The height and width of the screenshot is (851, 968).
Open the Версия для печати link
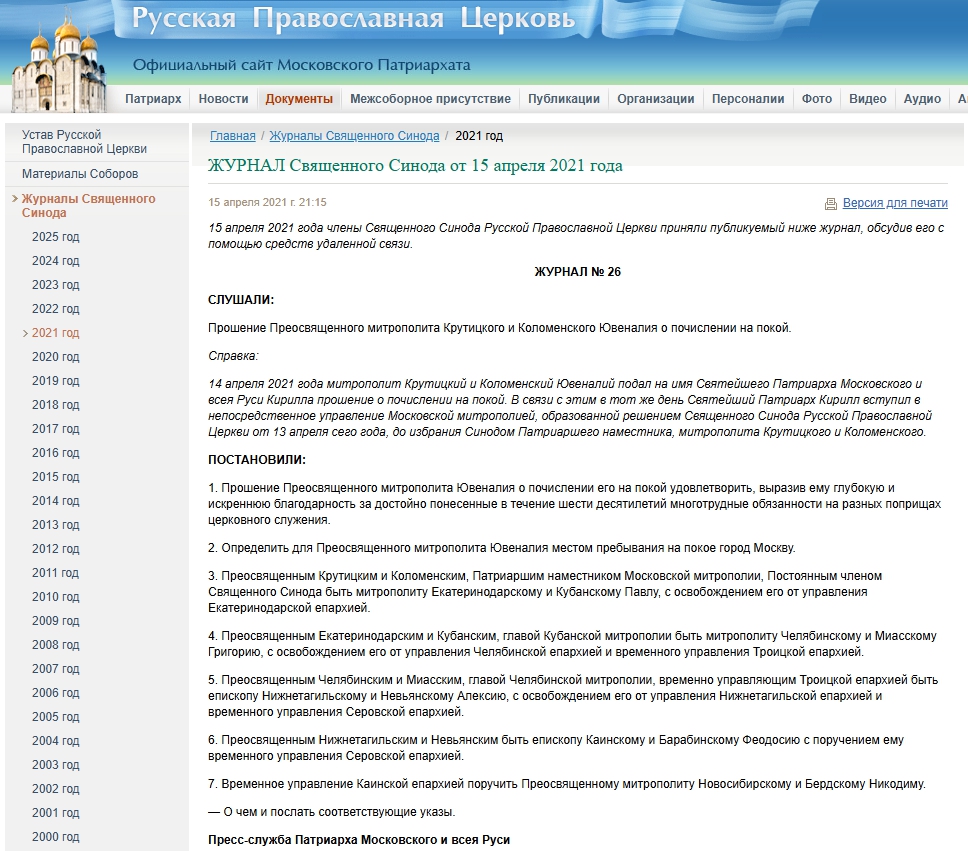click(895, 203)
